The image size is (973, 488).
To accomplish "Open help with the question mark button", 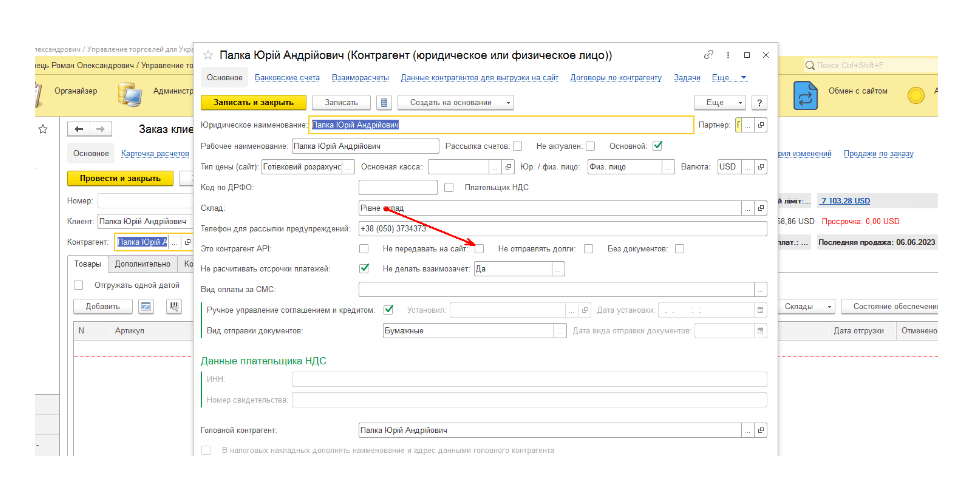I will point(758,102).
